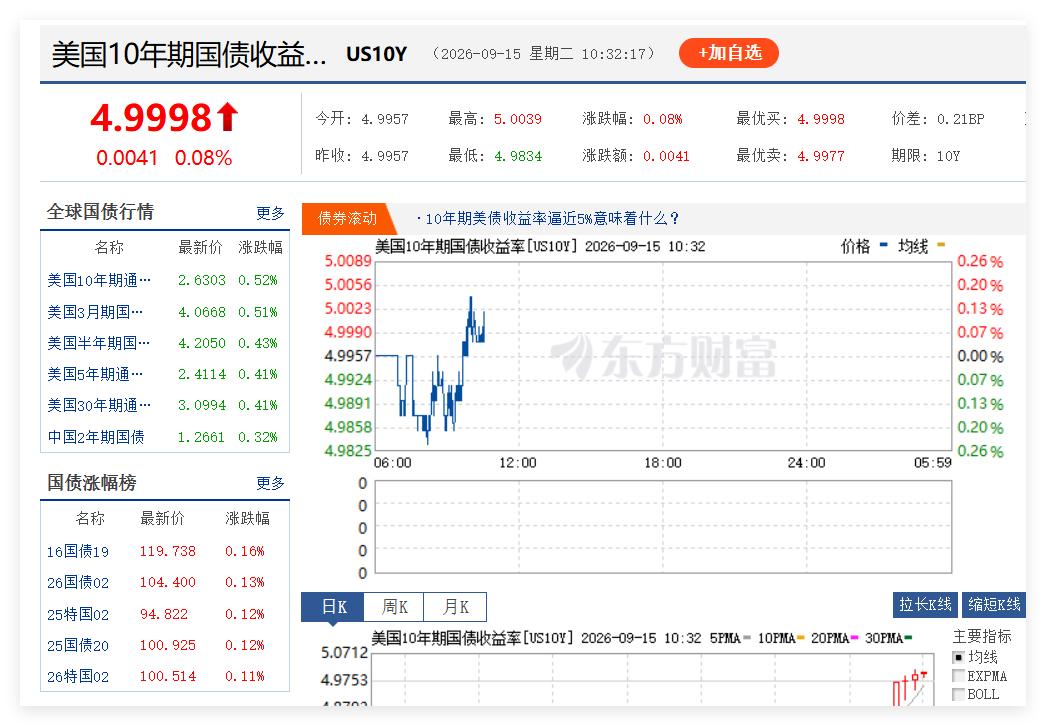
Task: Open the 26特国02 bond link
Action: coord(77,677)
